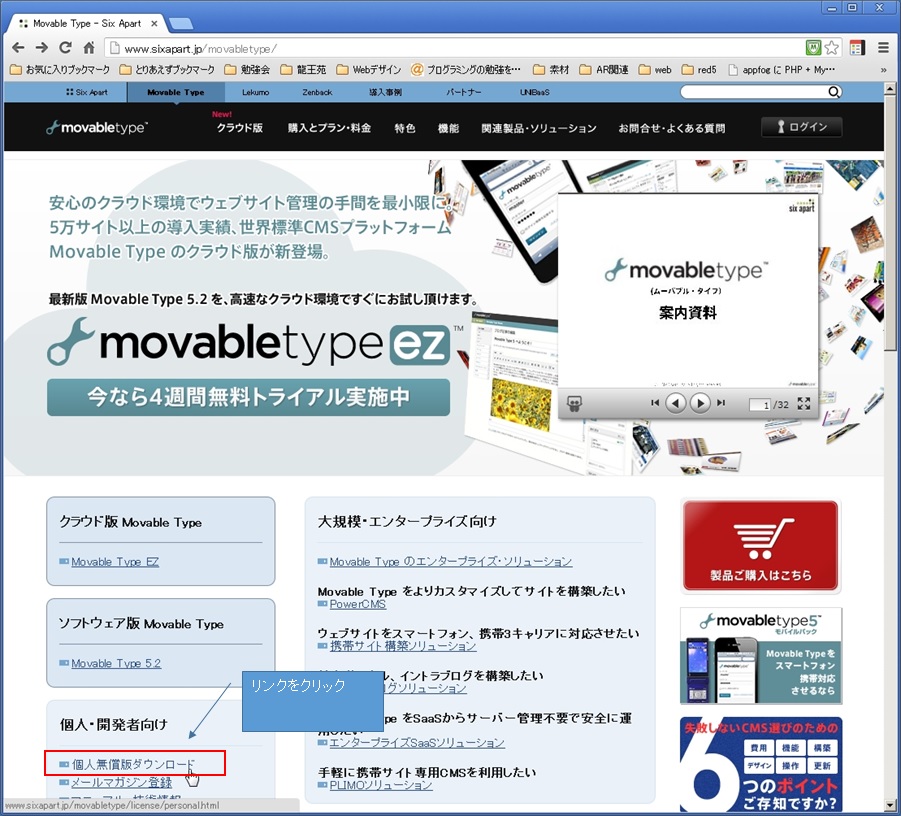Advance to next slide in presentation viewer
Screen dimensions: 901x816
pyautogui.click(x=700, y=403)
